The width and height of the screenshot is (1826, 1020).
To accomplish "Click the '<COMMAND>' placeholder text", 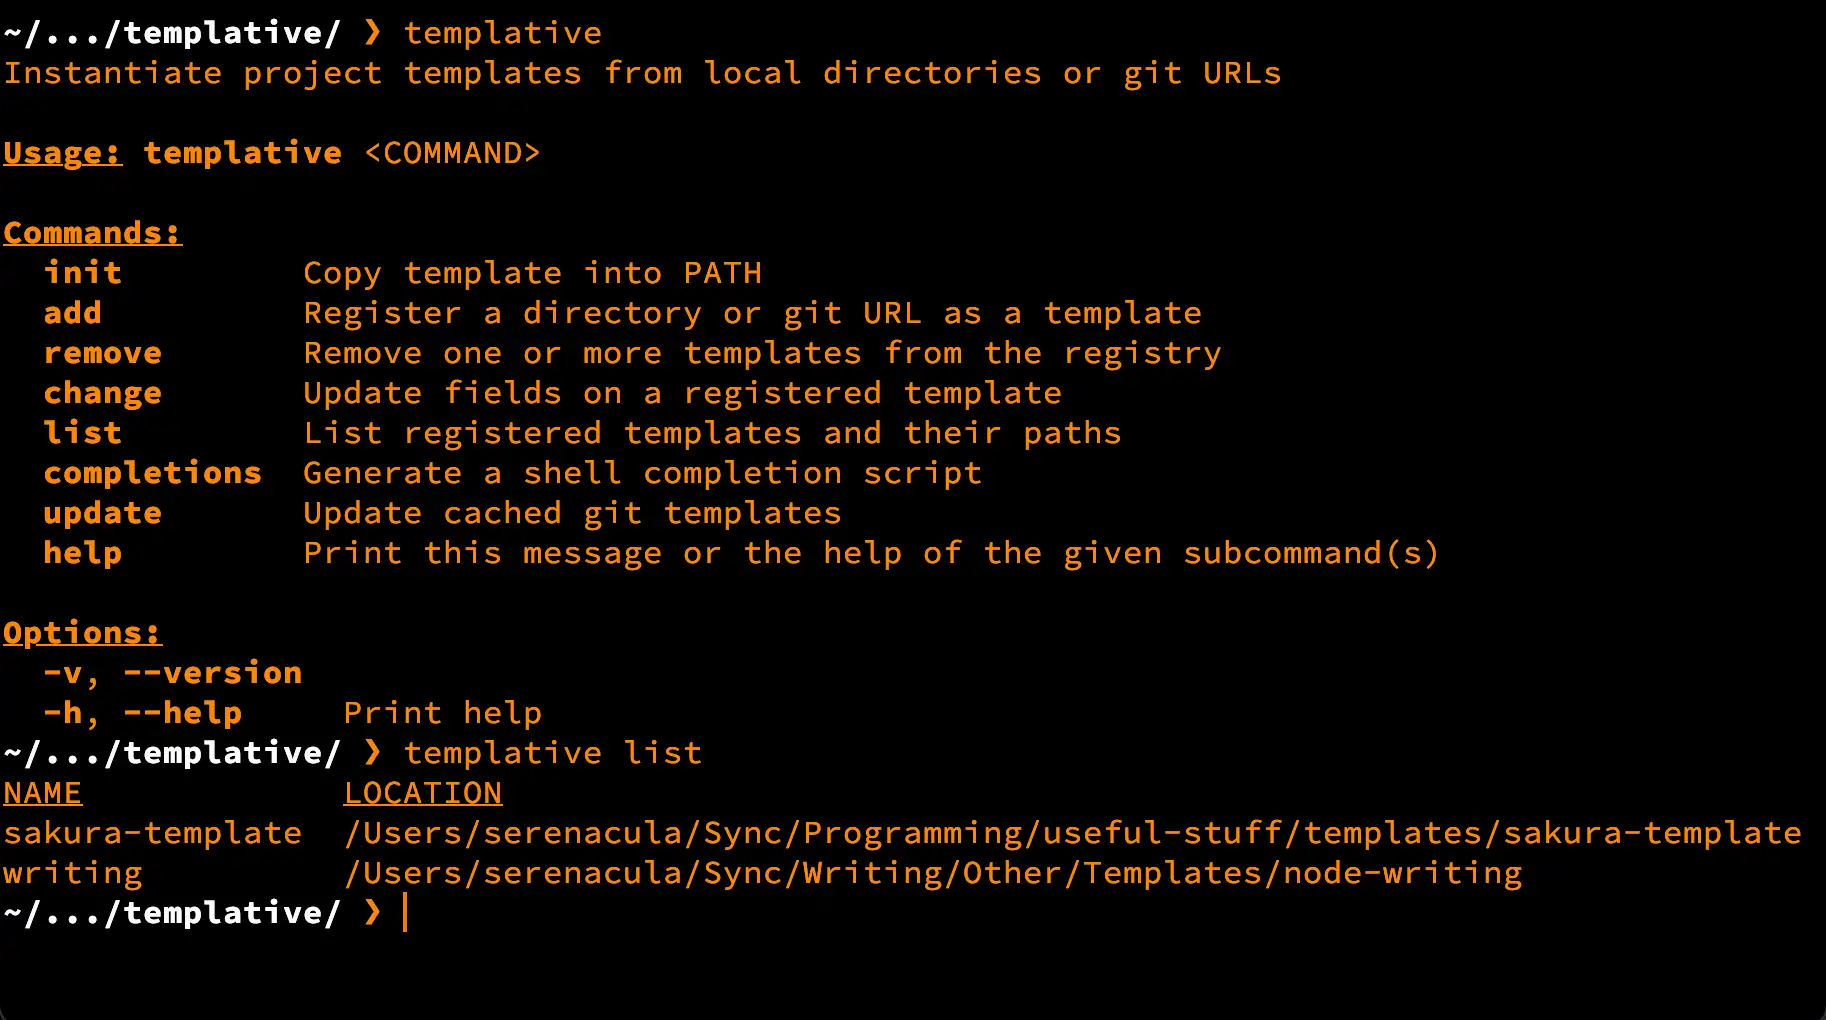I will click(452, 153).
